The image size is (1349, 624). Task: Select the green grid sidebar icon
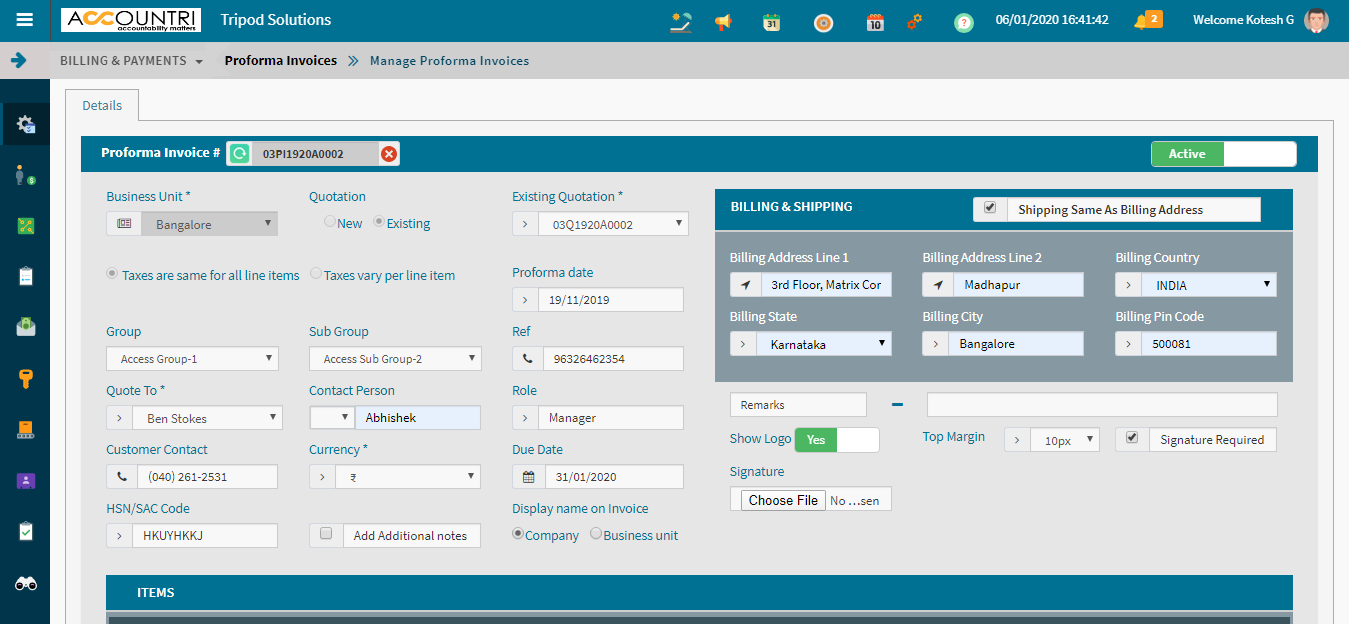pyautogui.click(x=26, y=226)
